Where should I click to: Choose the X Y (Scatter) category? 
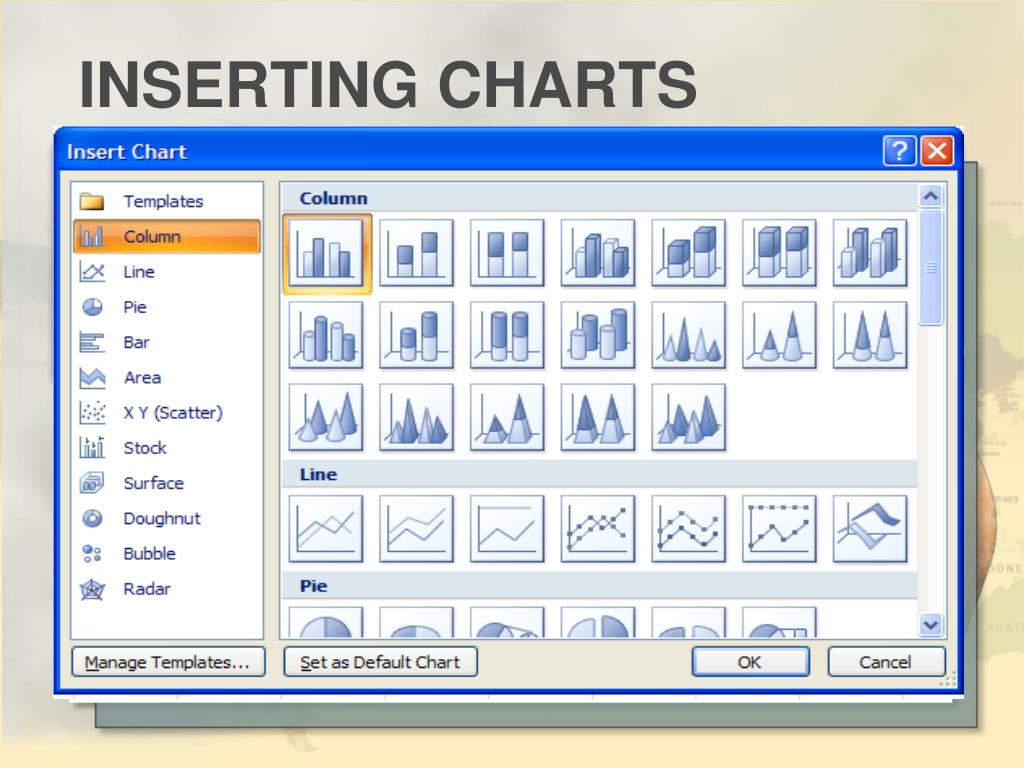(x=167, y=413)
